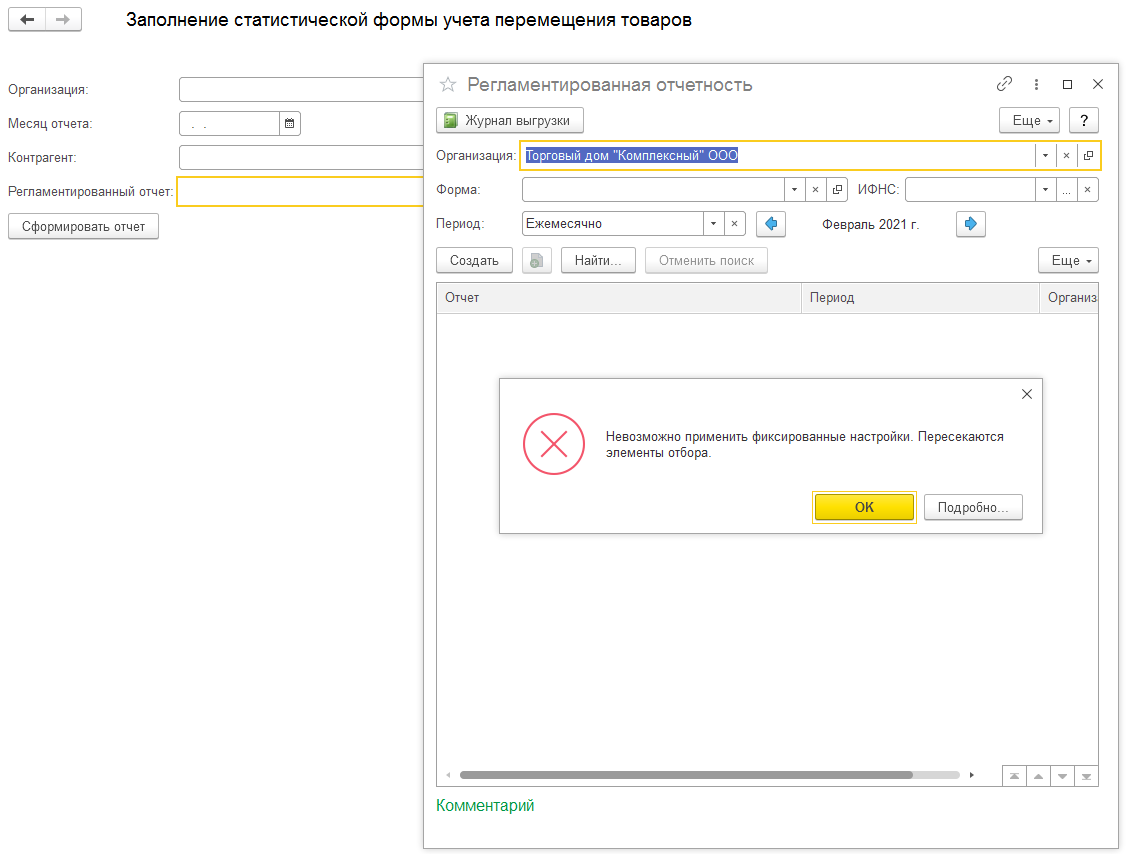This screenshot has width=1131, height=854.
Task: Move list to the last row
Action: [1086, 776]
